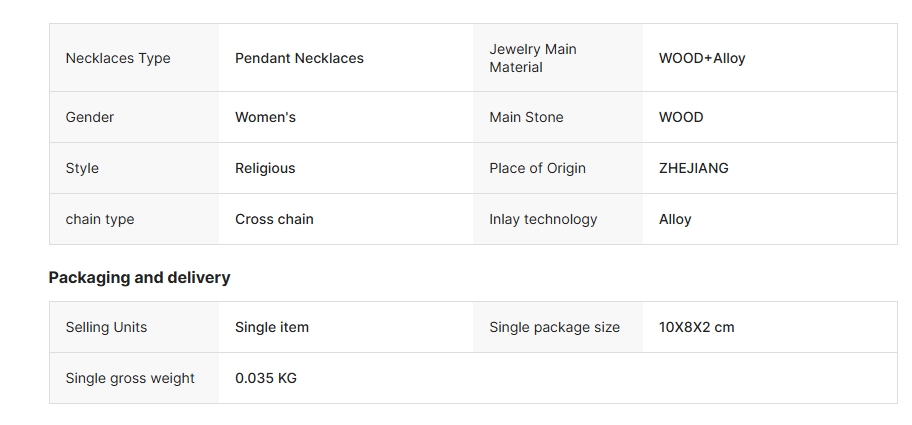Viewport: 912px width, 425px height.
Task: Click the Place of Origin label
Action: (537, 168)
